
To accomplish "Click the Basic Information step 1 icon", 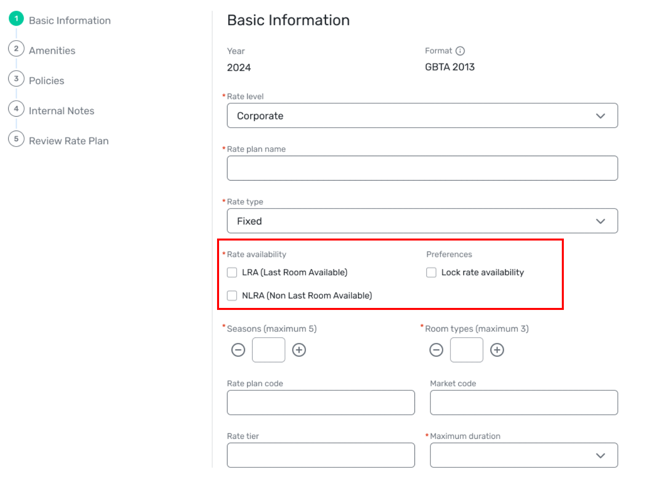I will pos(16,19).
